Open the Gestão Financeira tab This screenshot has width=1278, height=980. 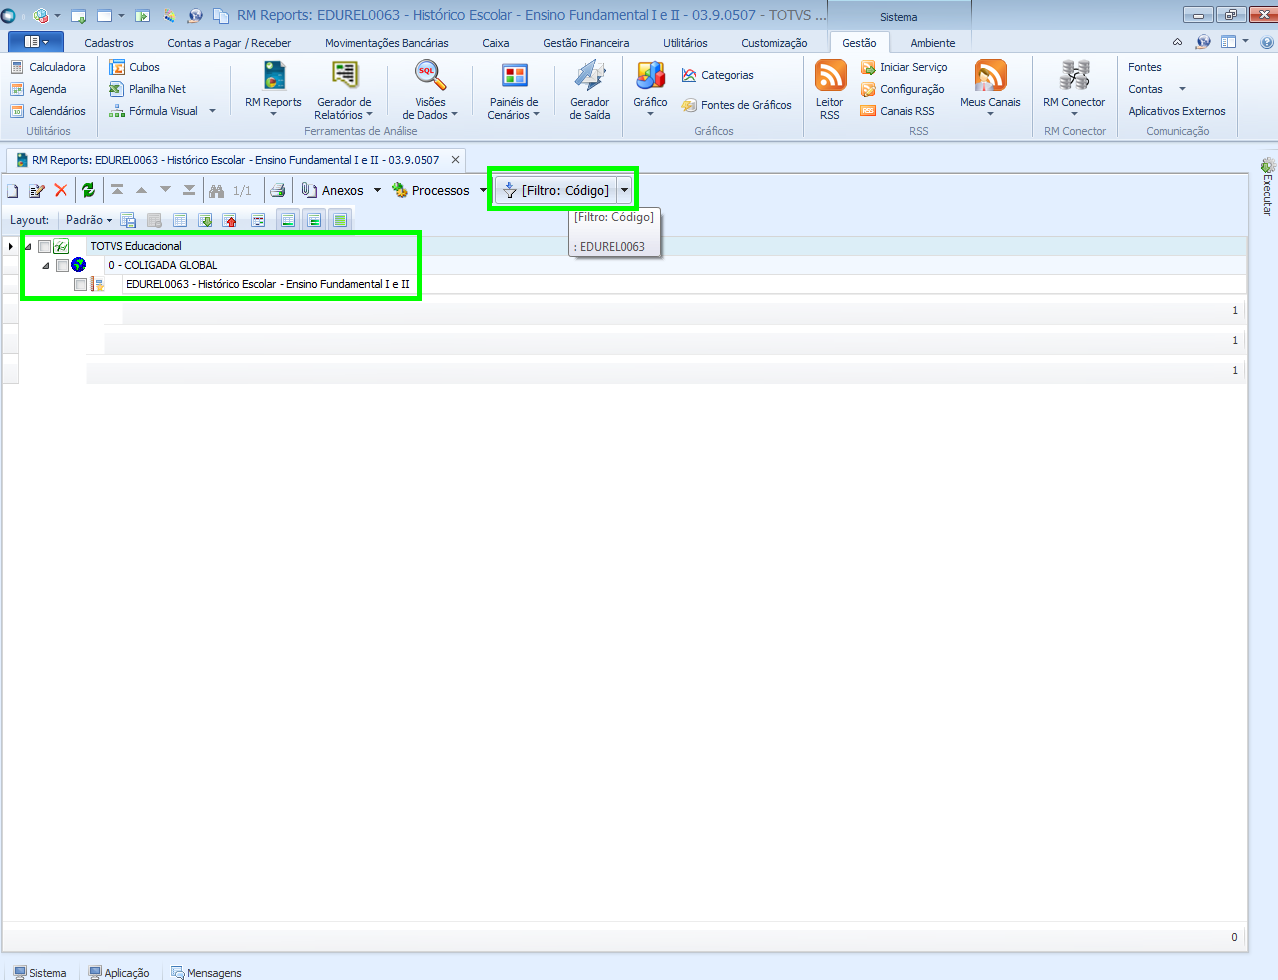click(586, 43)
